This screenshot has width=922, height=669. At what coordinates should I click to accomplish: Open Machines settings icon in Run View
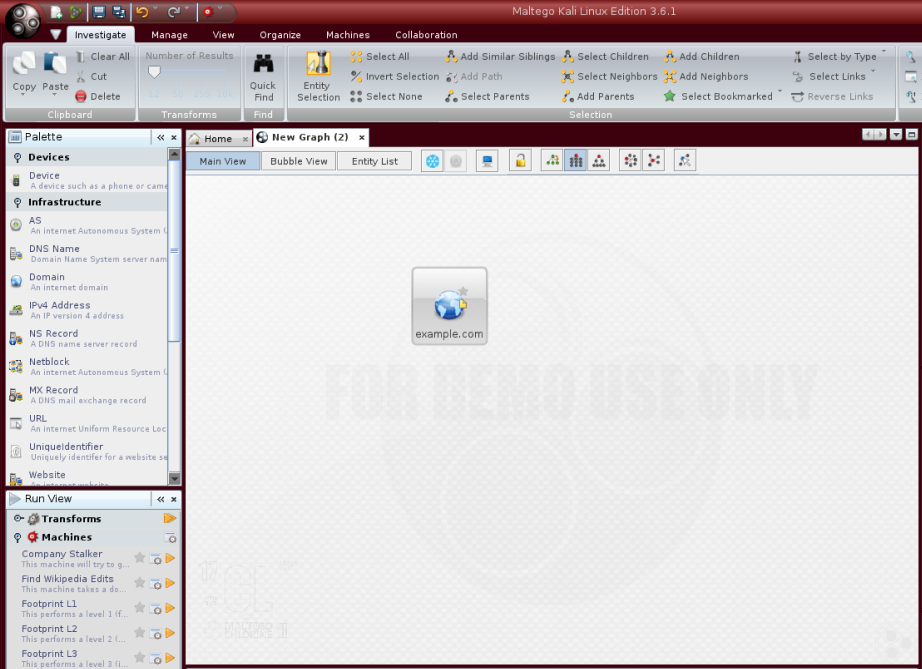click(171, 537)
